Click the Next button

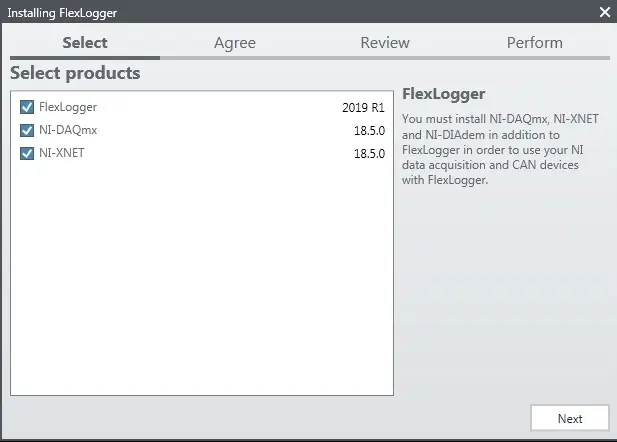click(569, 418)
